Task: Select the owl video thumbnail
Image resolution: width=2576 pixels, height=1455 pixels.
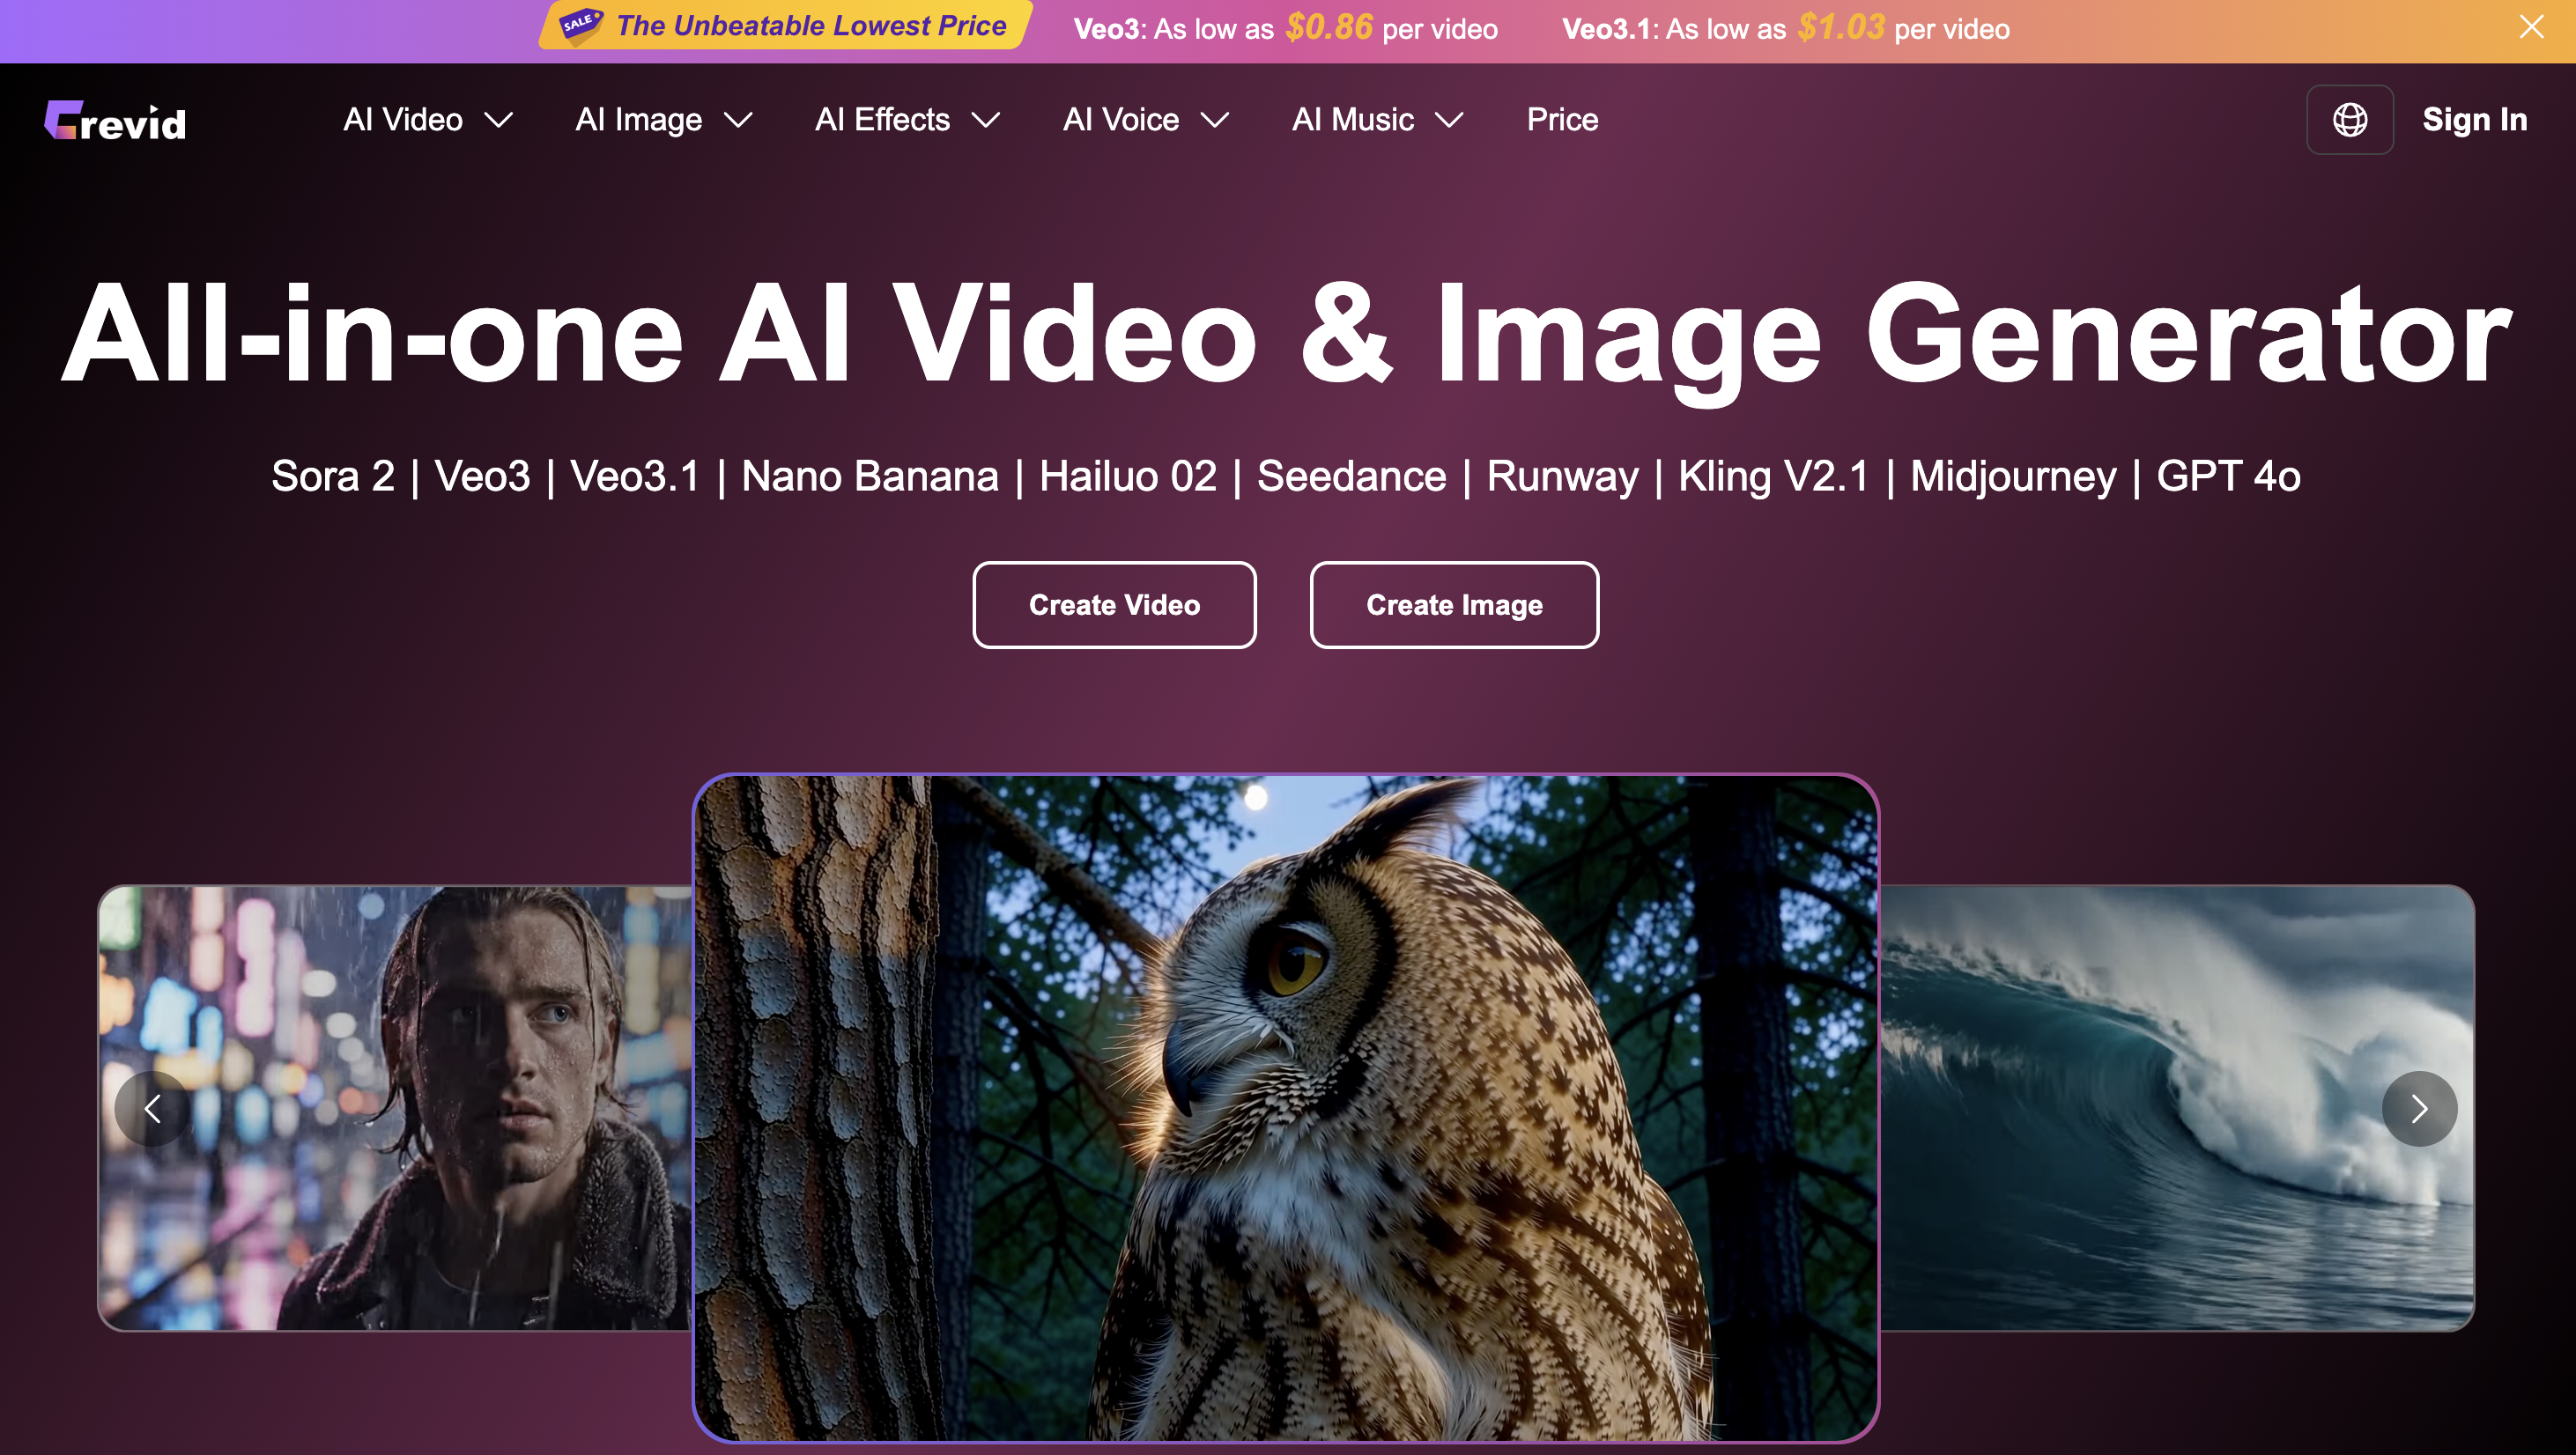Action: click(x=1288, y=1110)
